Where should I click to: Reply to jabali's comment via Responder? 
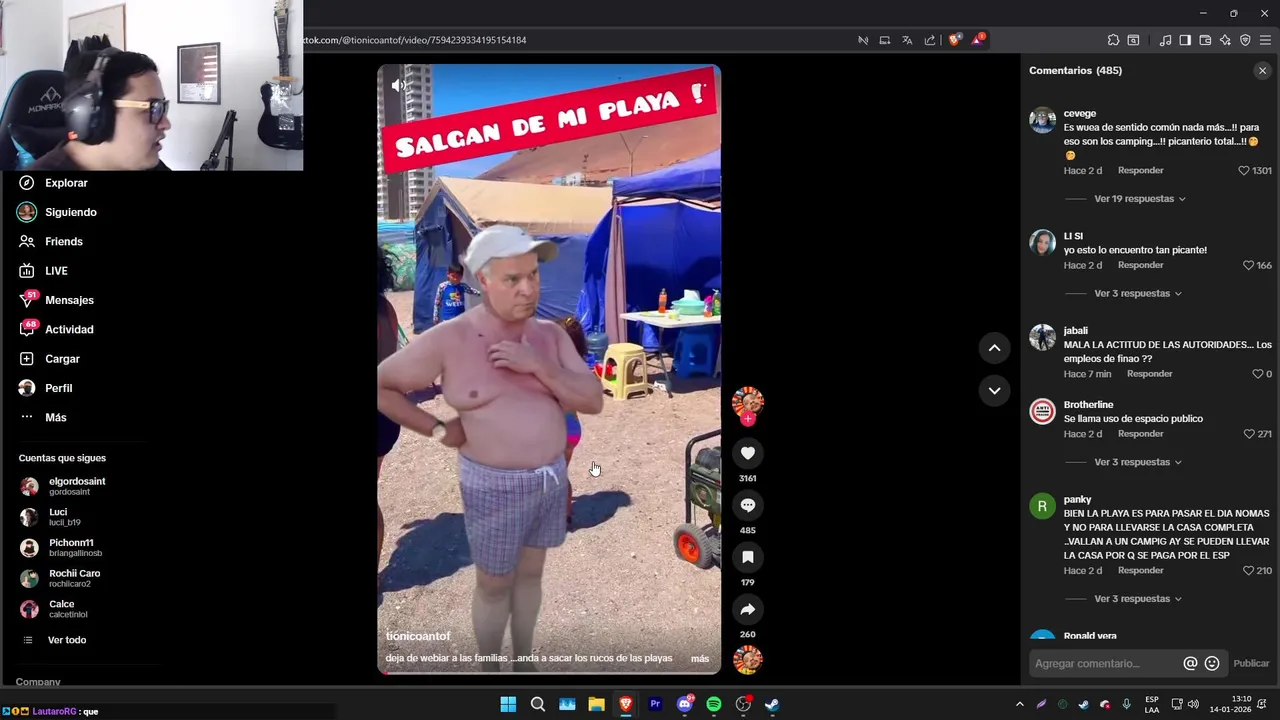click(1149, 374)
